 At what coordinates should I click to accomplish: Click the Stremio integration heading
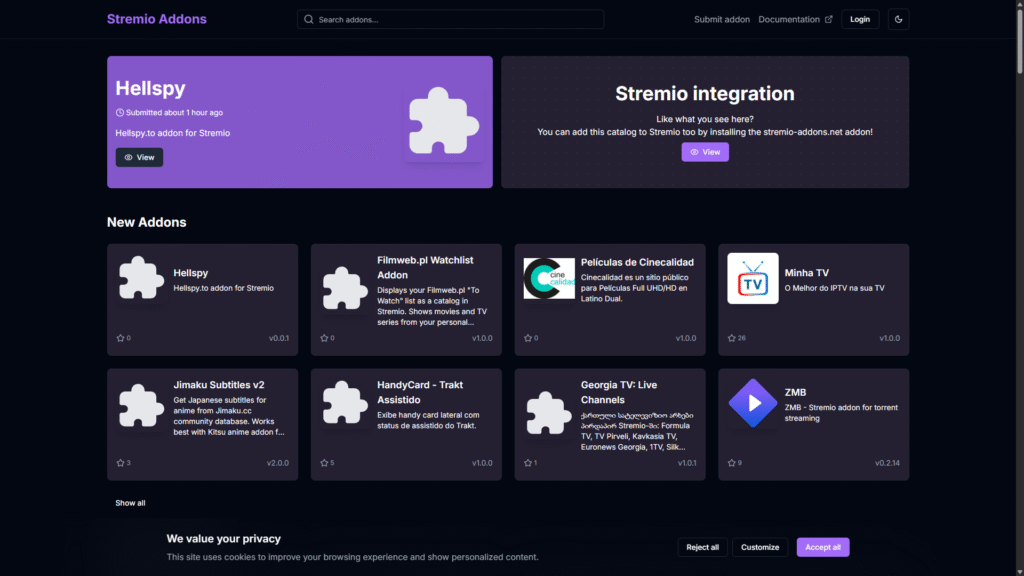[x=705, y=93]
